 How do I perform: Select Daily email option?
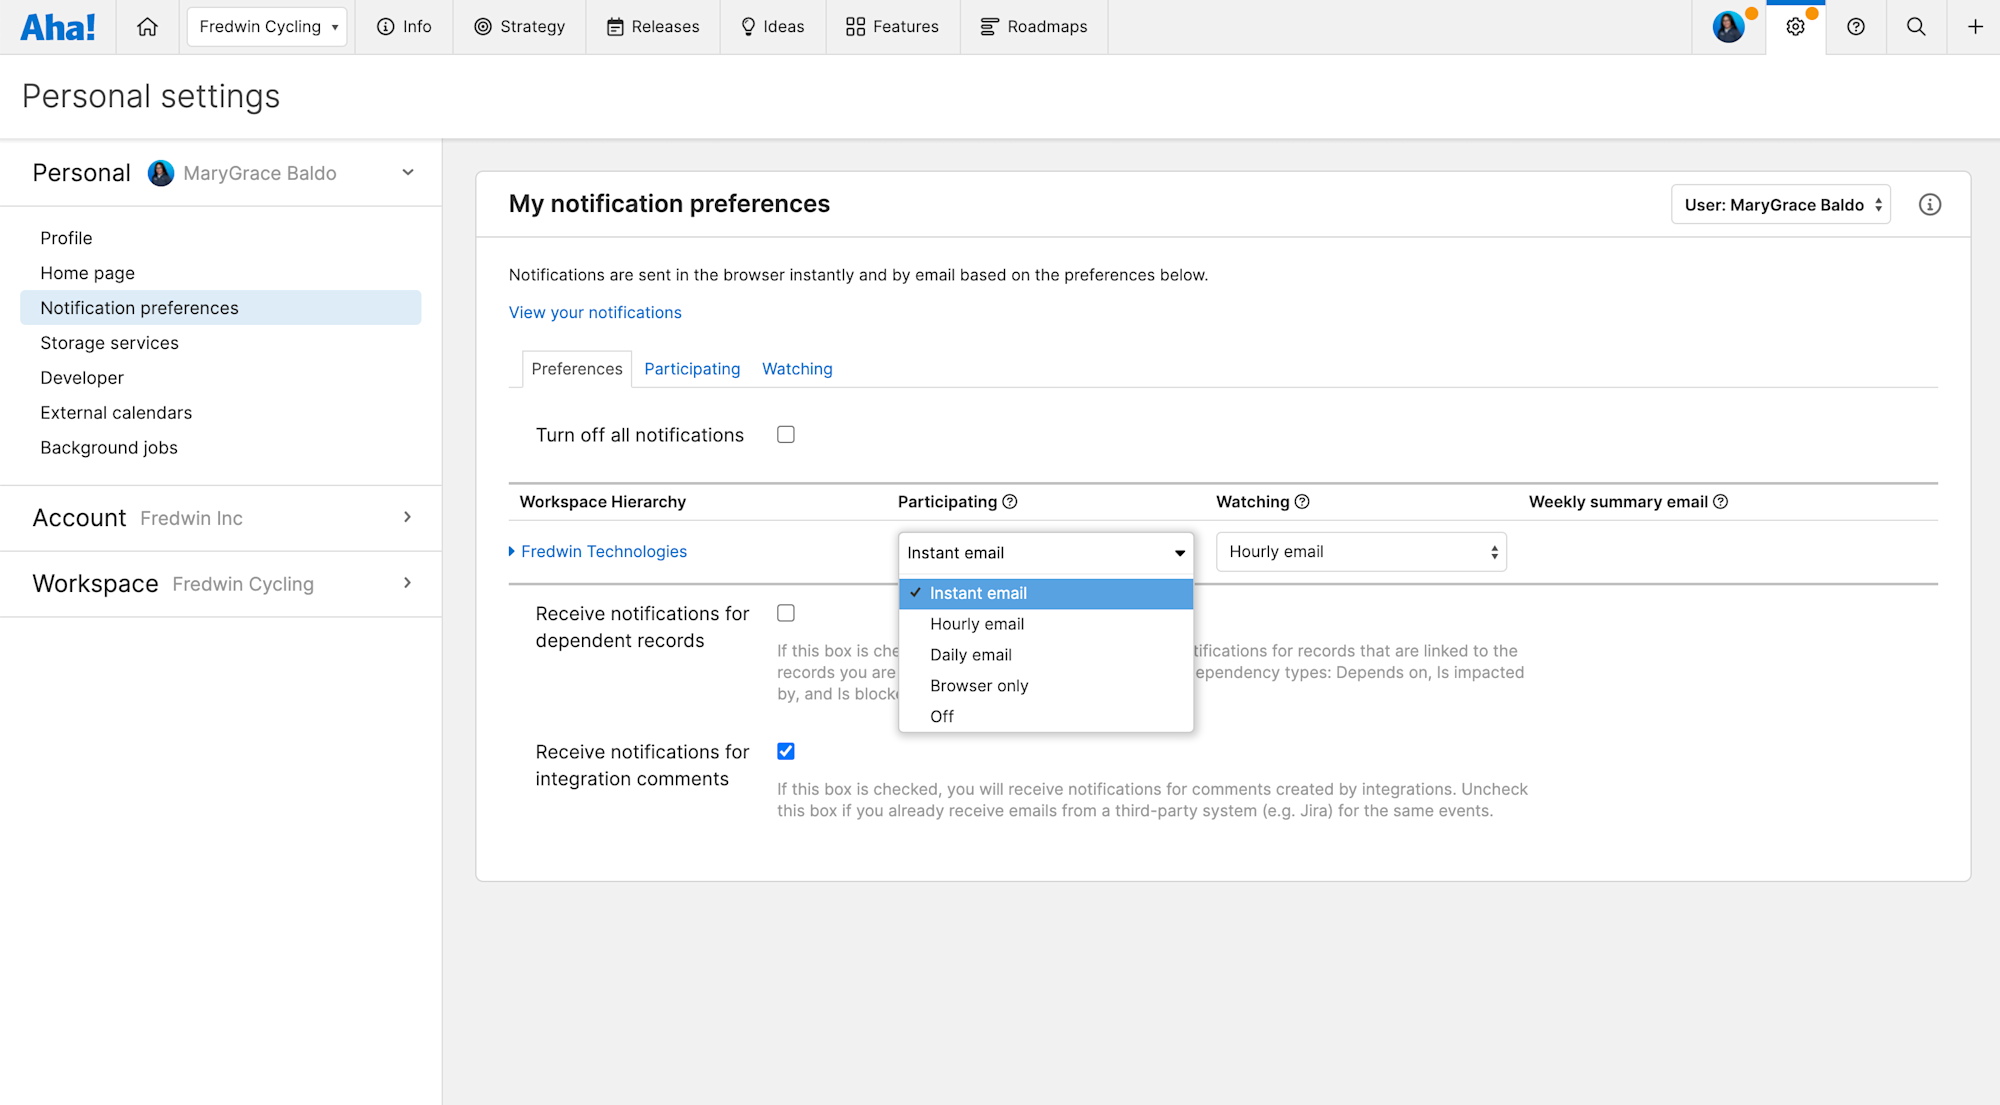click(x=970, y=655)
